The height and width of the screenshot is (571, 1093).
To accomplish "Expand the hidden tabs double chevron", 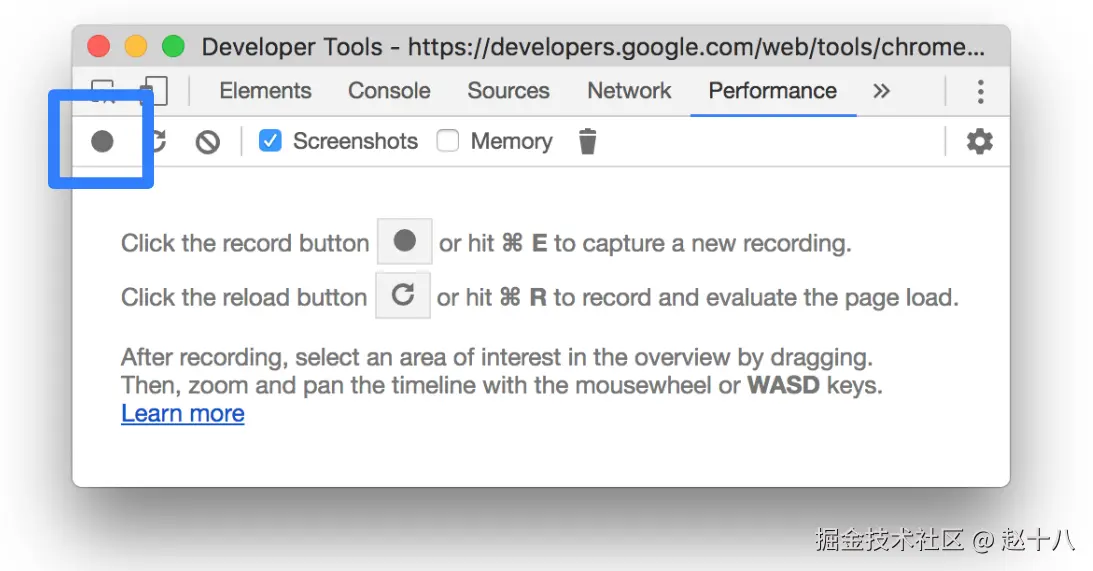I will (881, 91).
